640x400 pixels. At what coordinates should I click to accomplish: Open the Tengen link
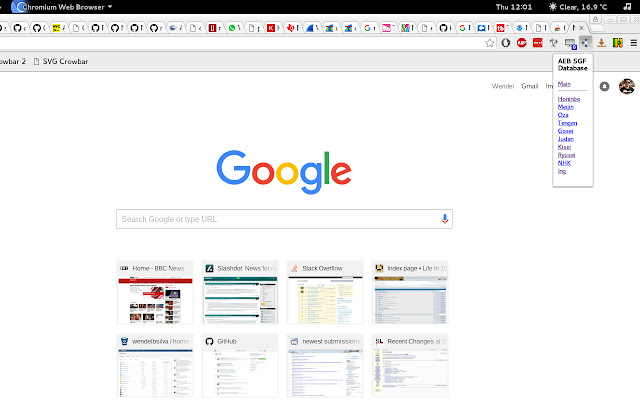tap(567, 123)
